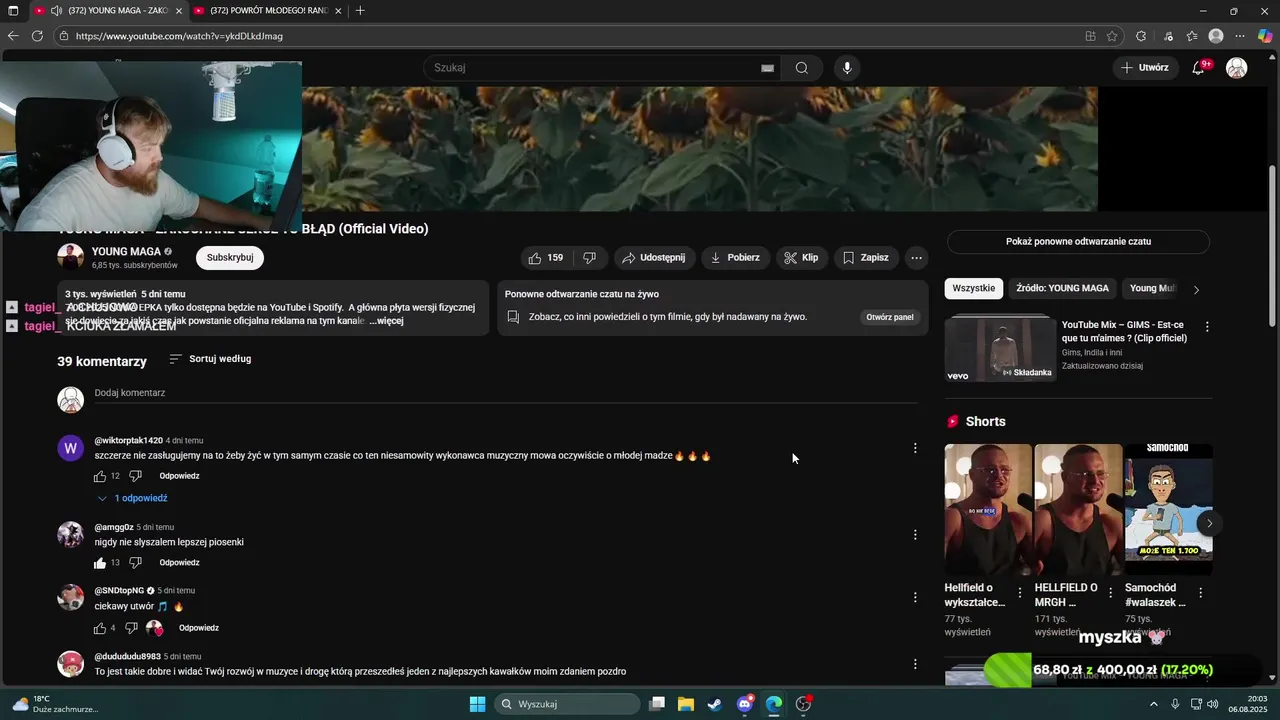The width and height of the screenshot is (1280, 720).
Task: Open the three-dot more actions under the video
Action: (916, 258)
